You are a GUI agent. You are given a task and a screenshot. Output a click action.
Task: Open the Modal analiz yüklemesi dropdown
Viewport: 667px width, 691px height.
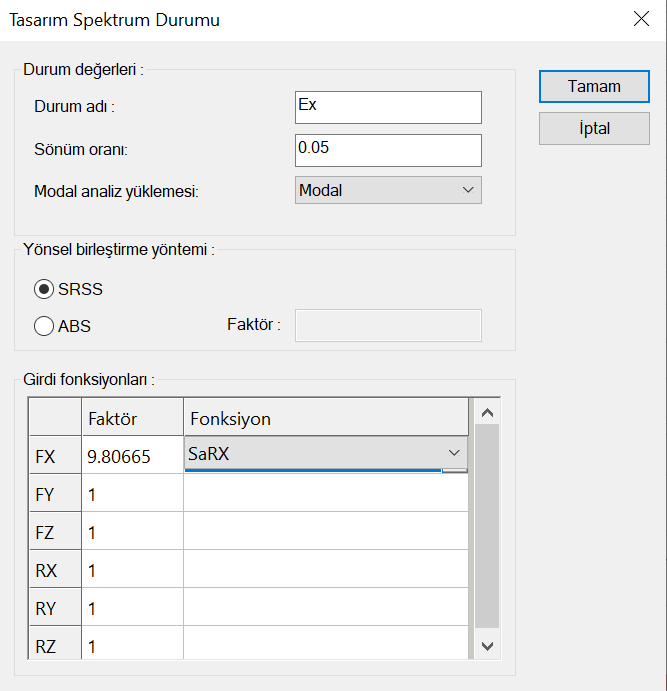(388, 190)
